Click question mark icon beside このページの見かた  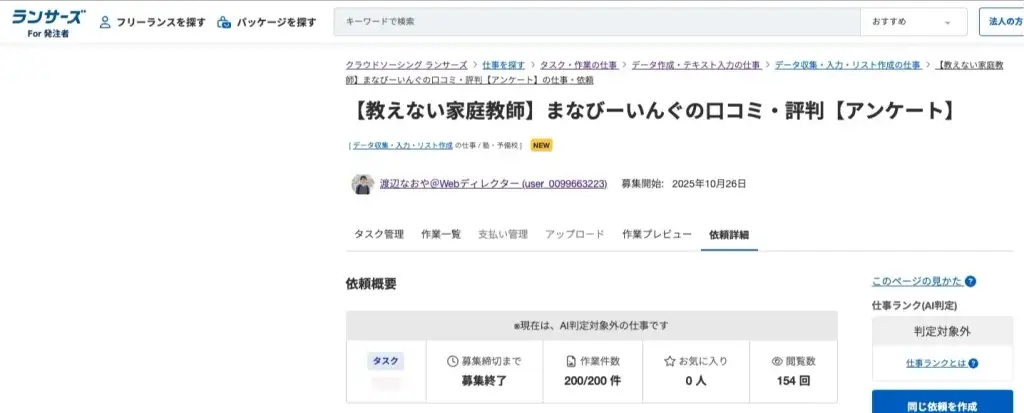coord(970,282)
